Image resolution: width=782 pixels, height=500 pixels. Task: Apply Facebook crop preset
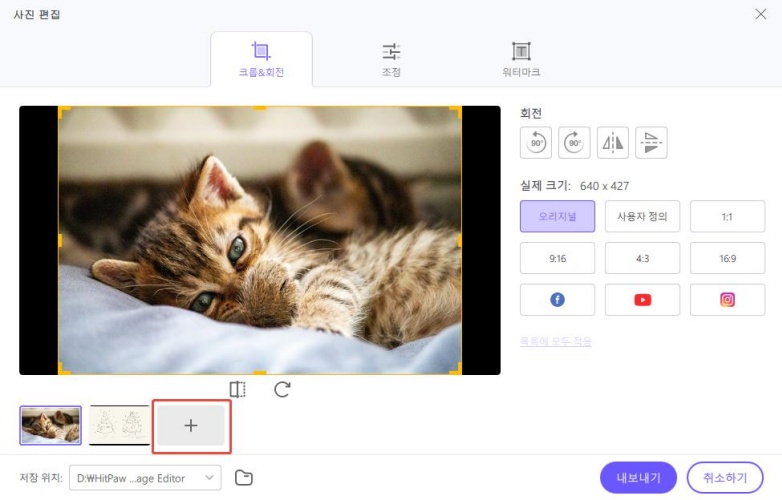pos(558,300)
